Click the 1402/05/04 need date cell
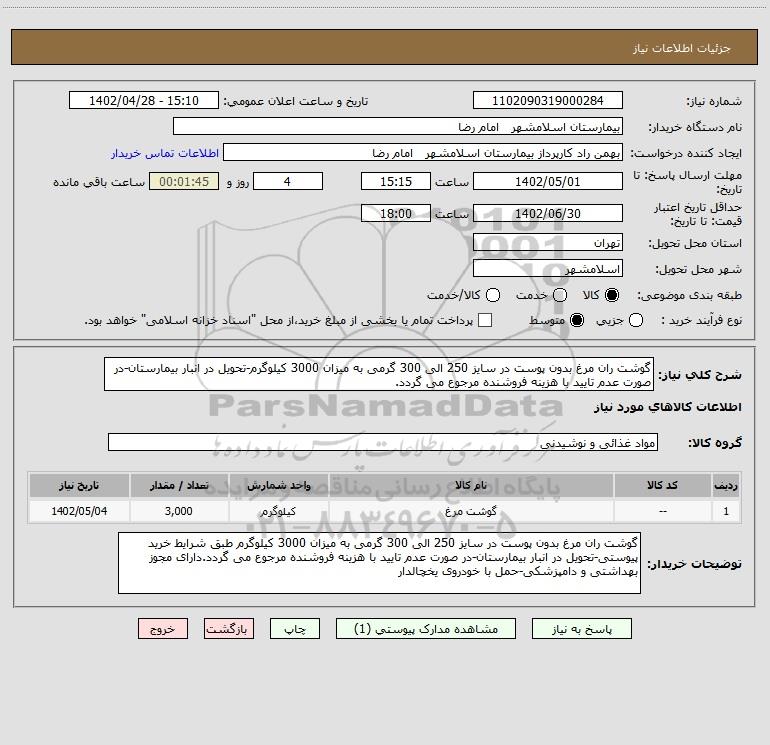Screen dimensions: 770x745 (x=79, y=511)
